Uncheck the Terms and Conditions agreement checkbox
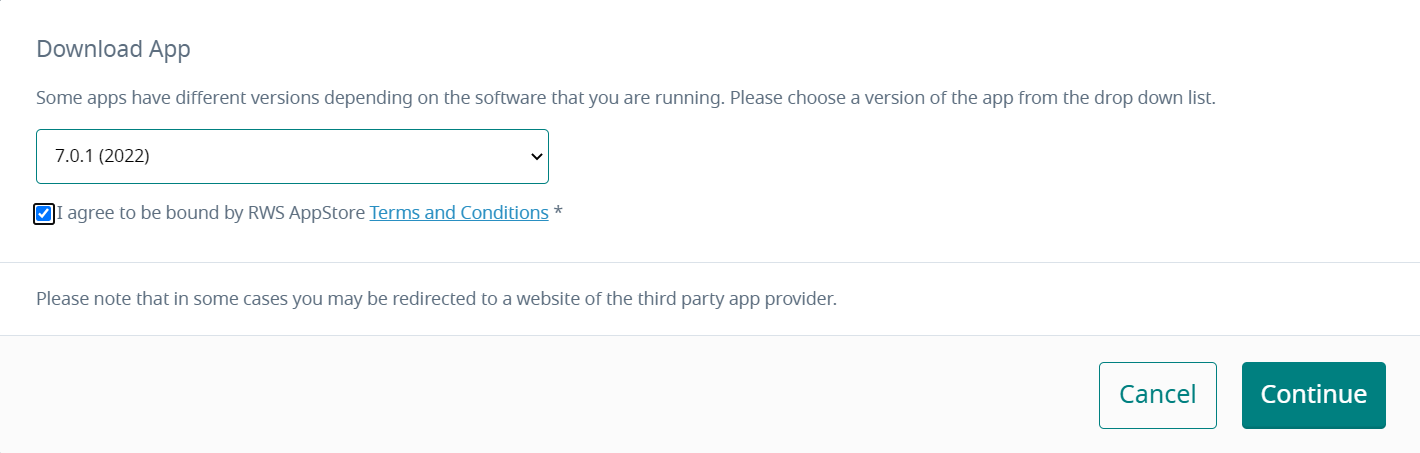 click(x=44, y=213)
